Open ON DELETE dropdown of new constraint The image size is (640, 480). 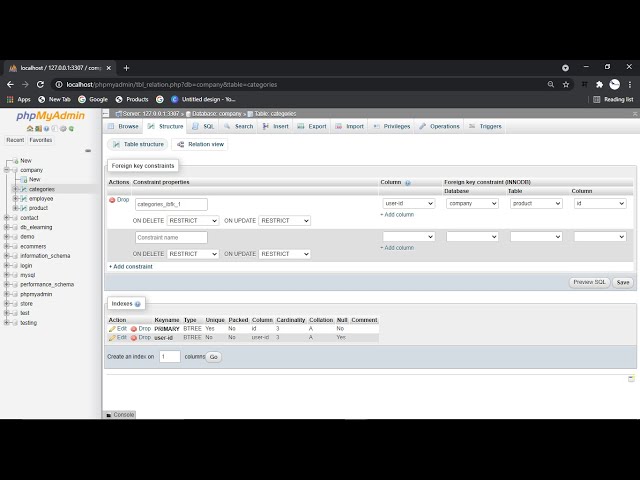point(193,254)
